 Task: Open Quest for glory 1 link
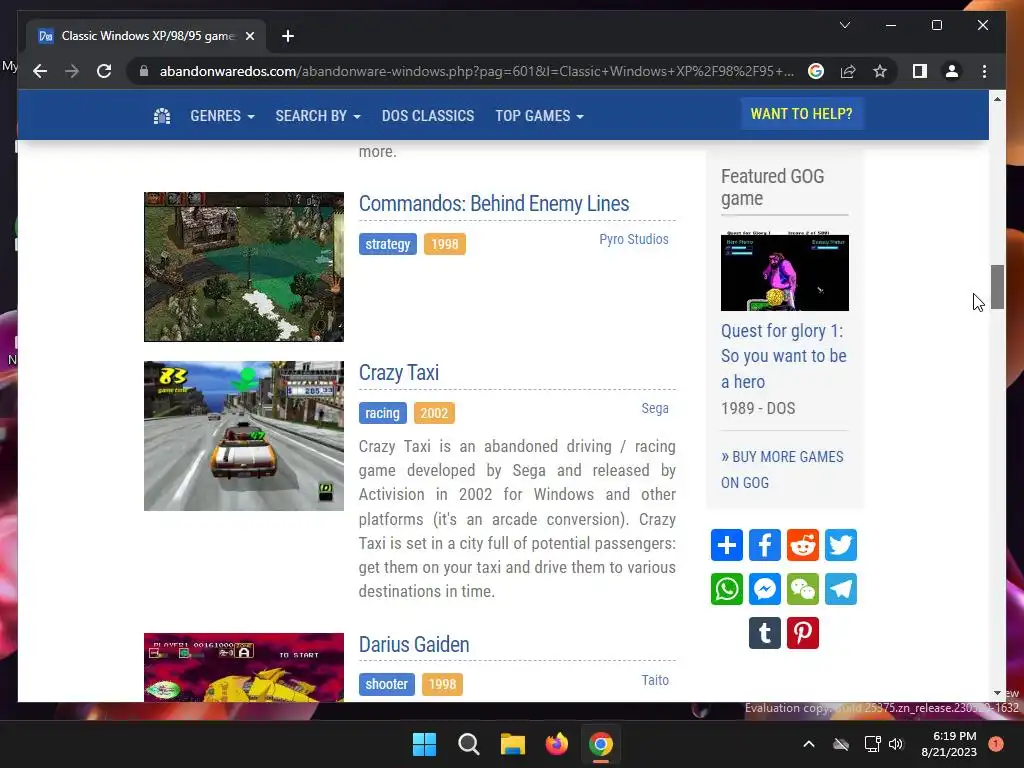tap(784, 356)
